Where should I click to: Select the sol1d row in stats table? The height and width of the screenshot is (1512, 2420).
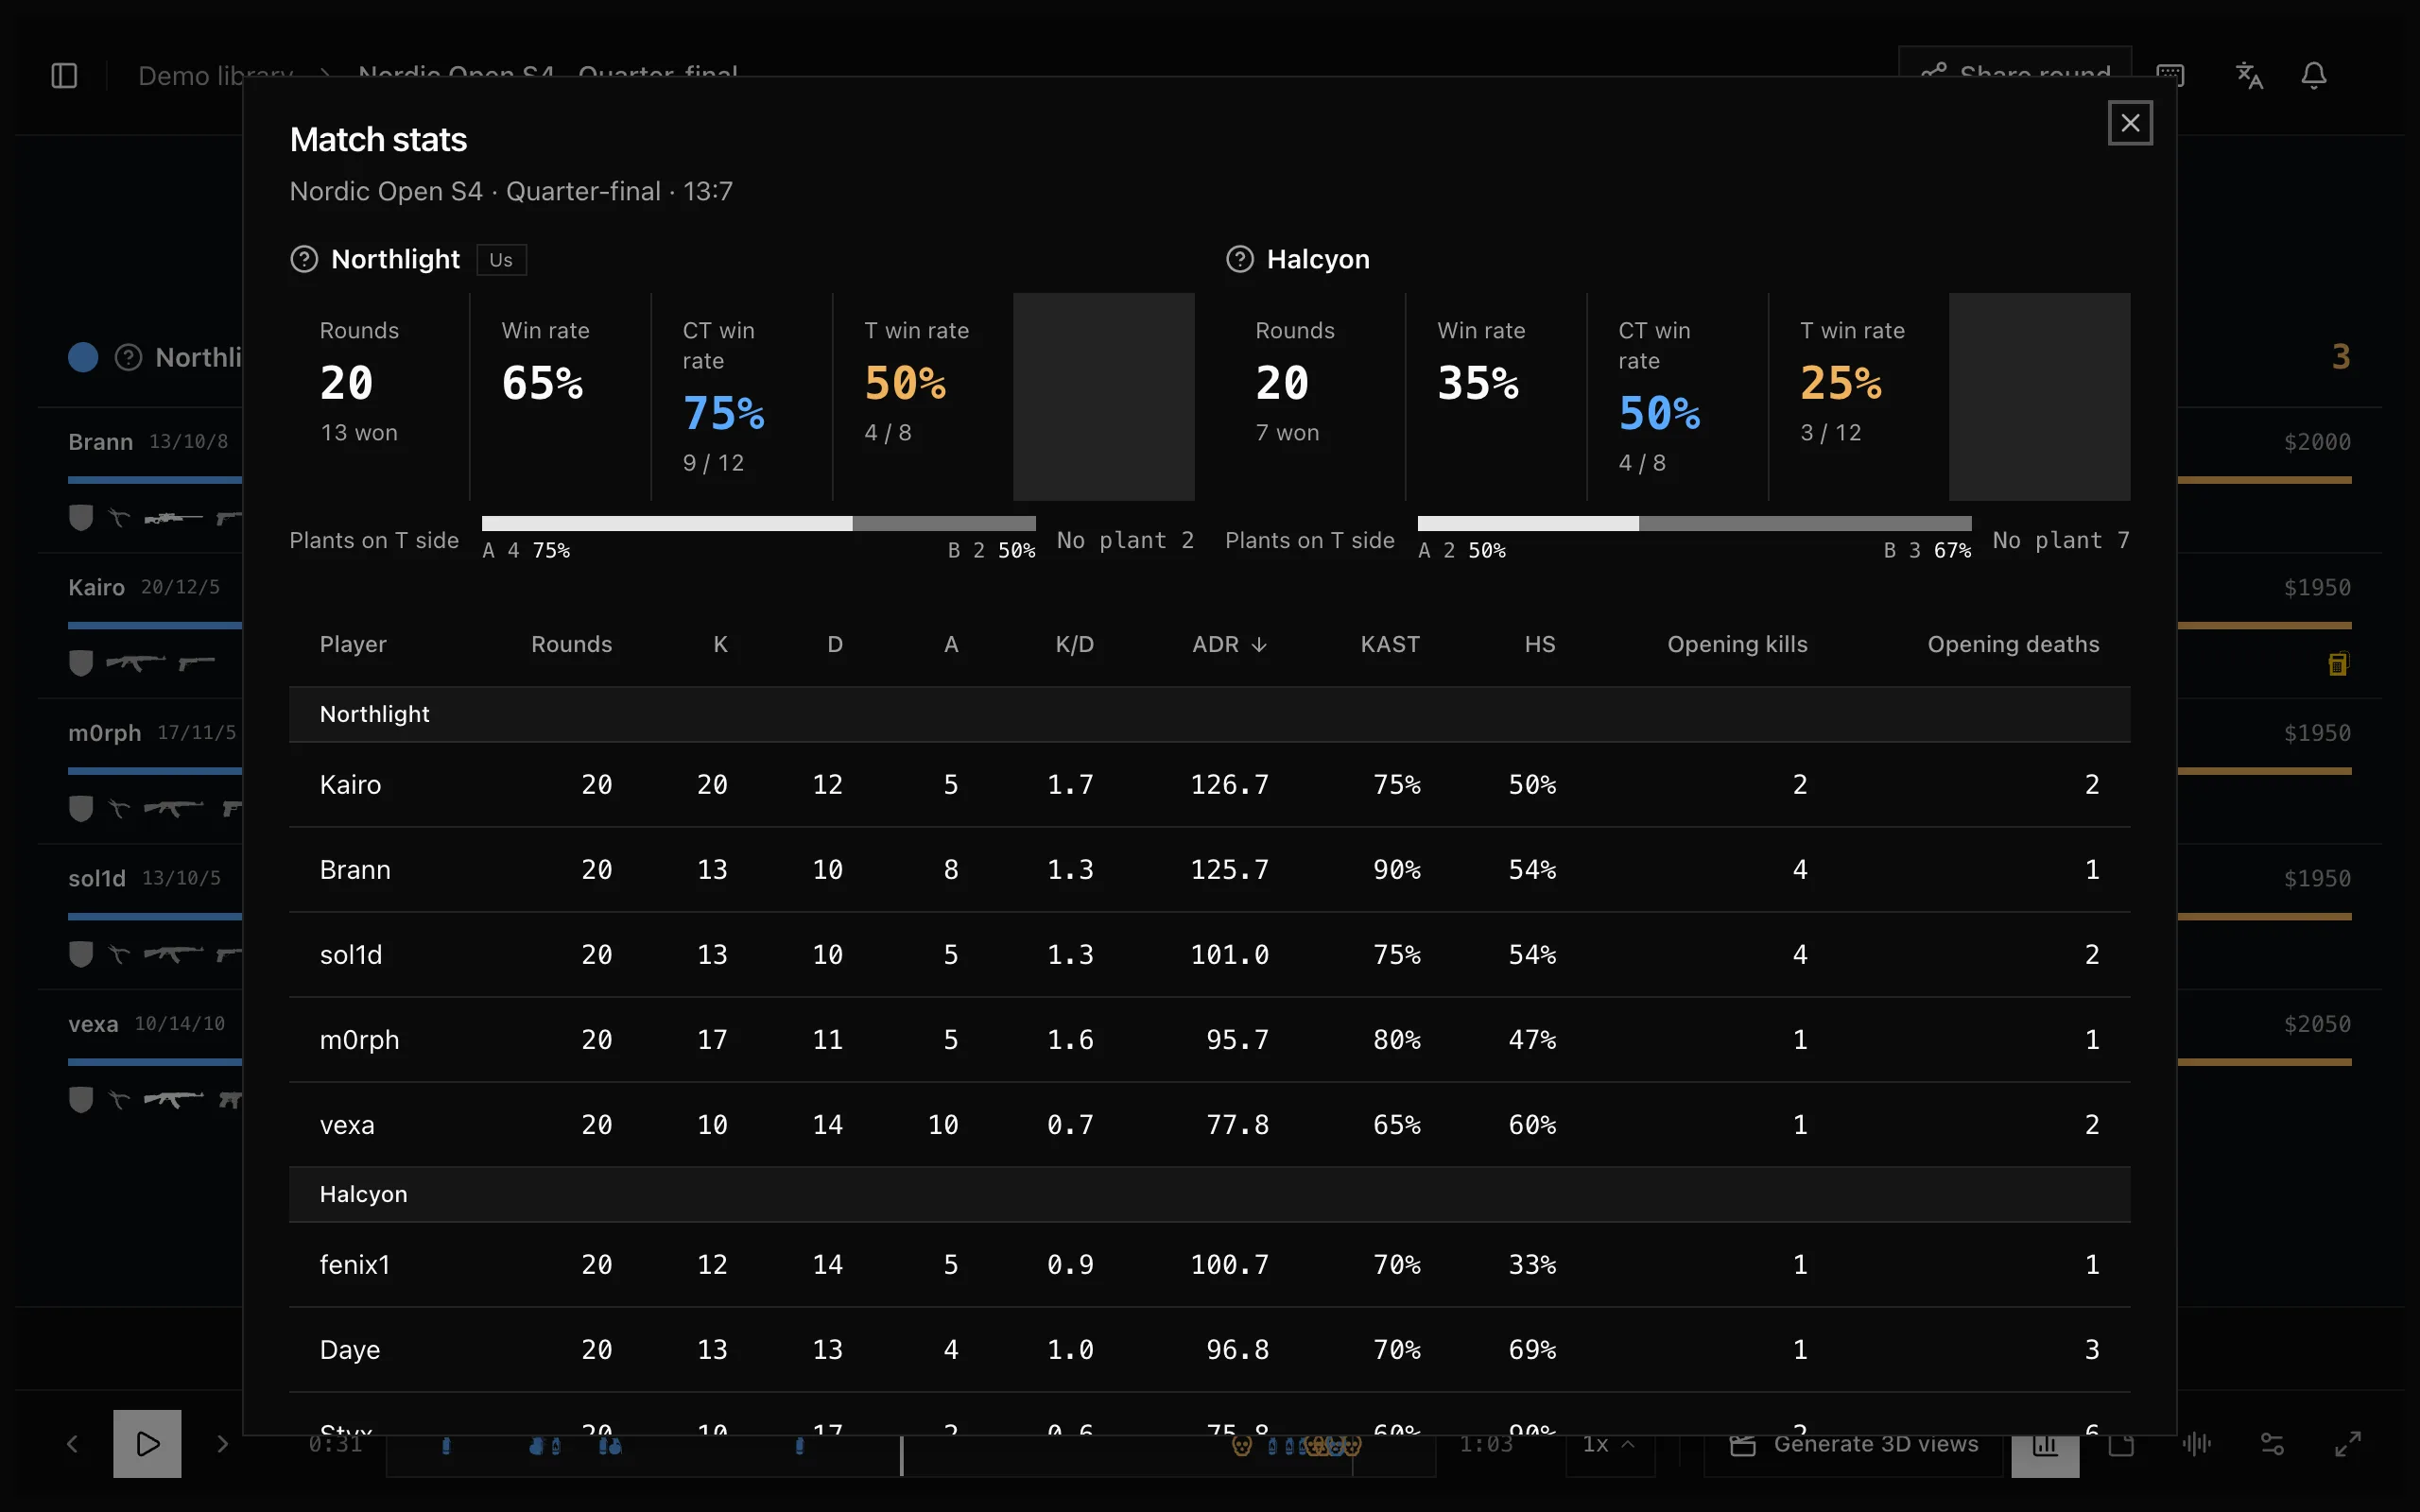(1210, 954)
